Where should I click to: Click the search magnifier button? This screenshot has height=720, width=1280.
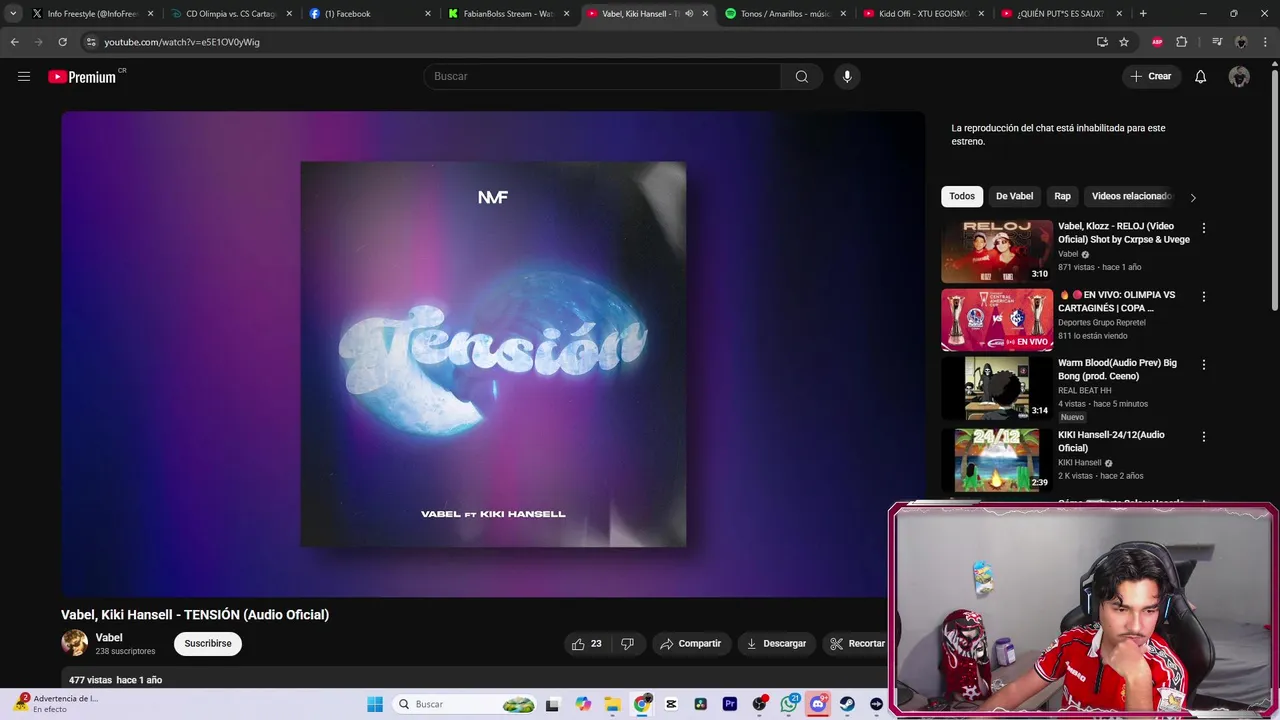pos(802,77)
